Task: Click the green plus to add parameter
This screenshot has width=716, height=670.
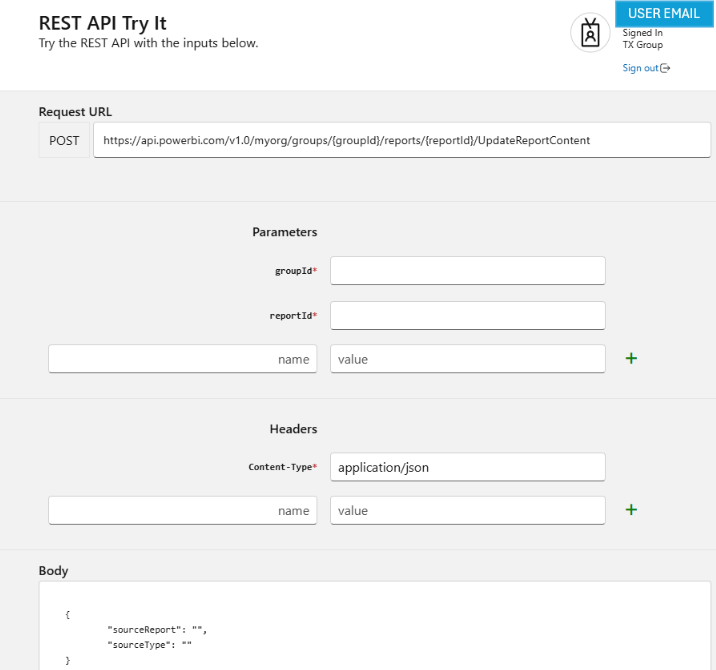Action: [x=631, y=358]
